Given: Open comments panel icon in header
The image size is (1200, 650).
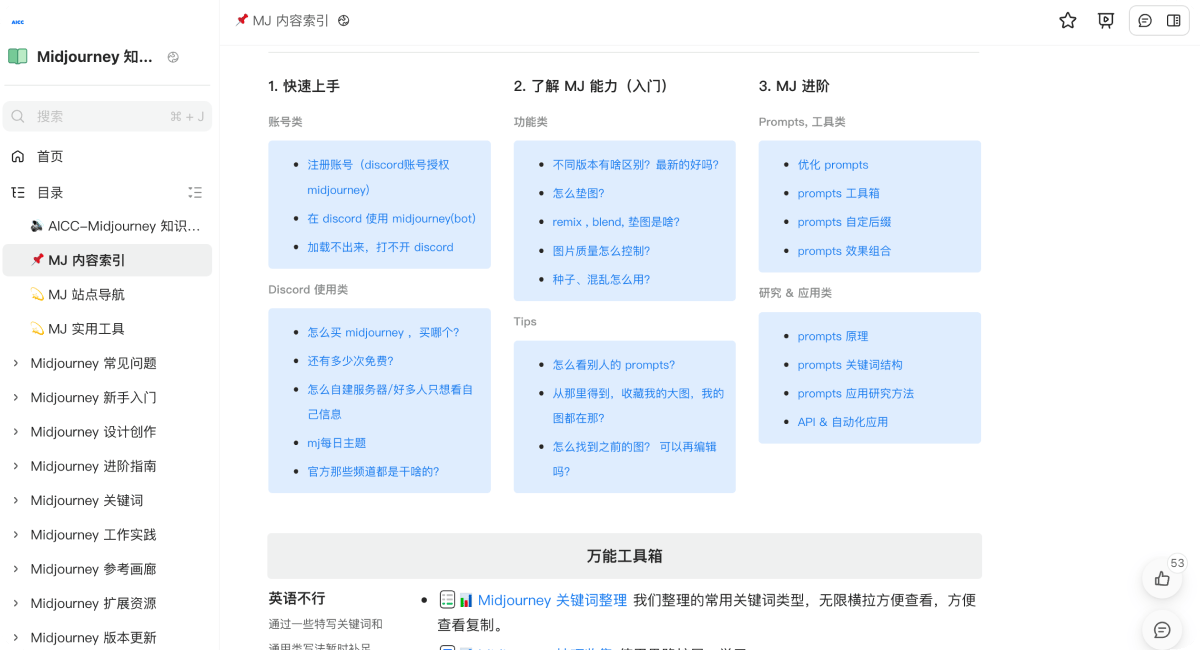Looking at the screenshot, I should [1145, 20].
